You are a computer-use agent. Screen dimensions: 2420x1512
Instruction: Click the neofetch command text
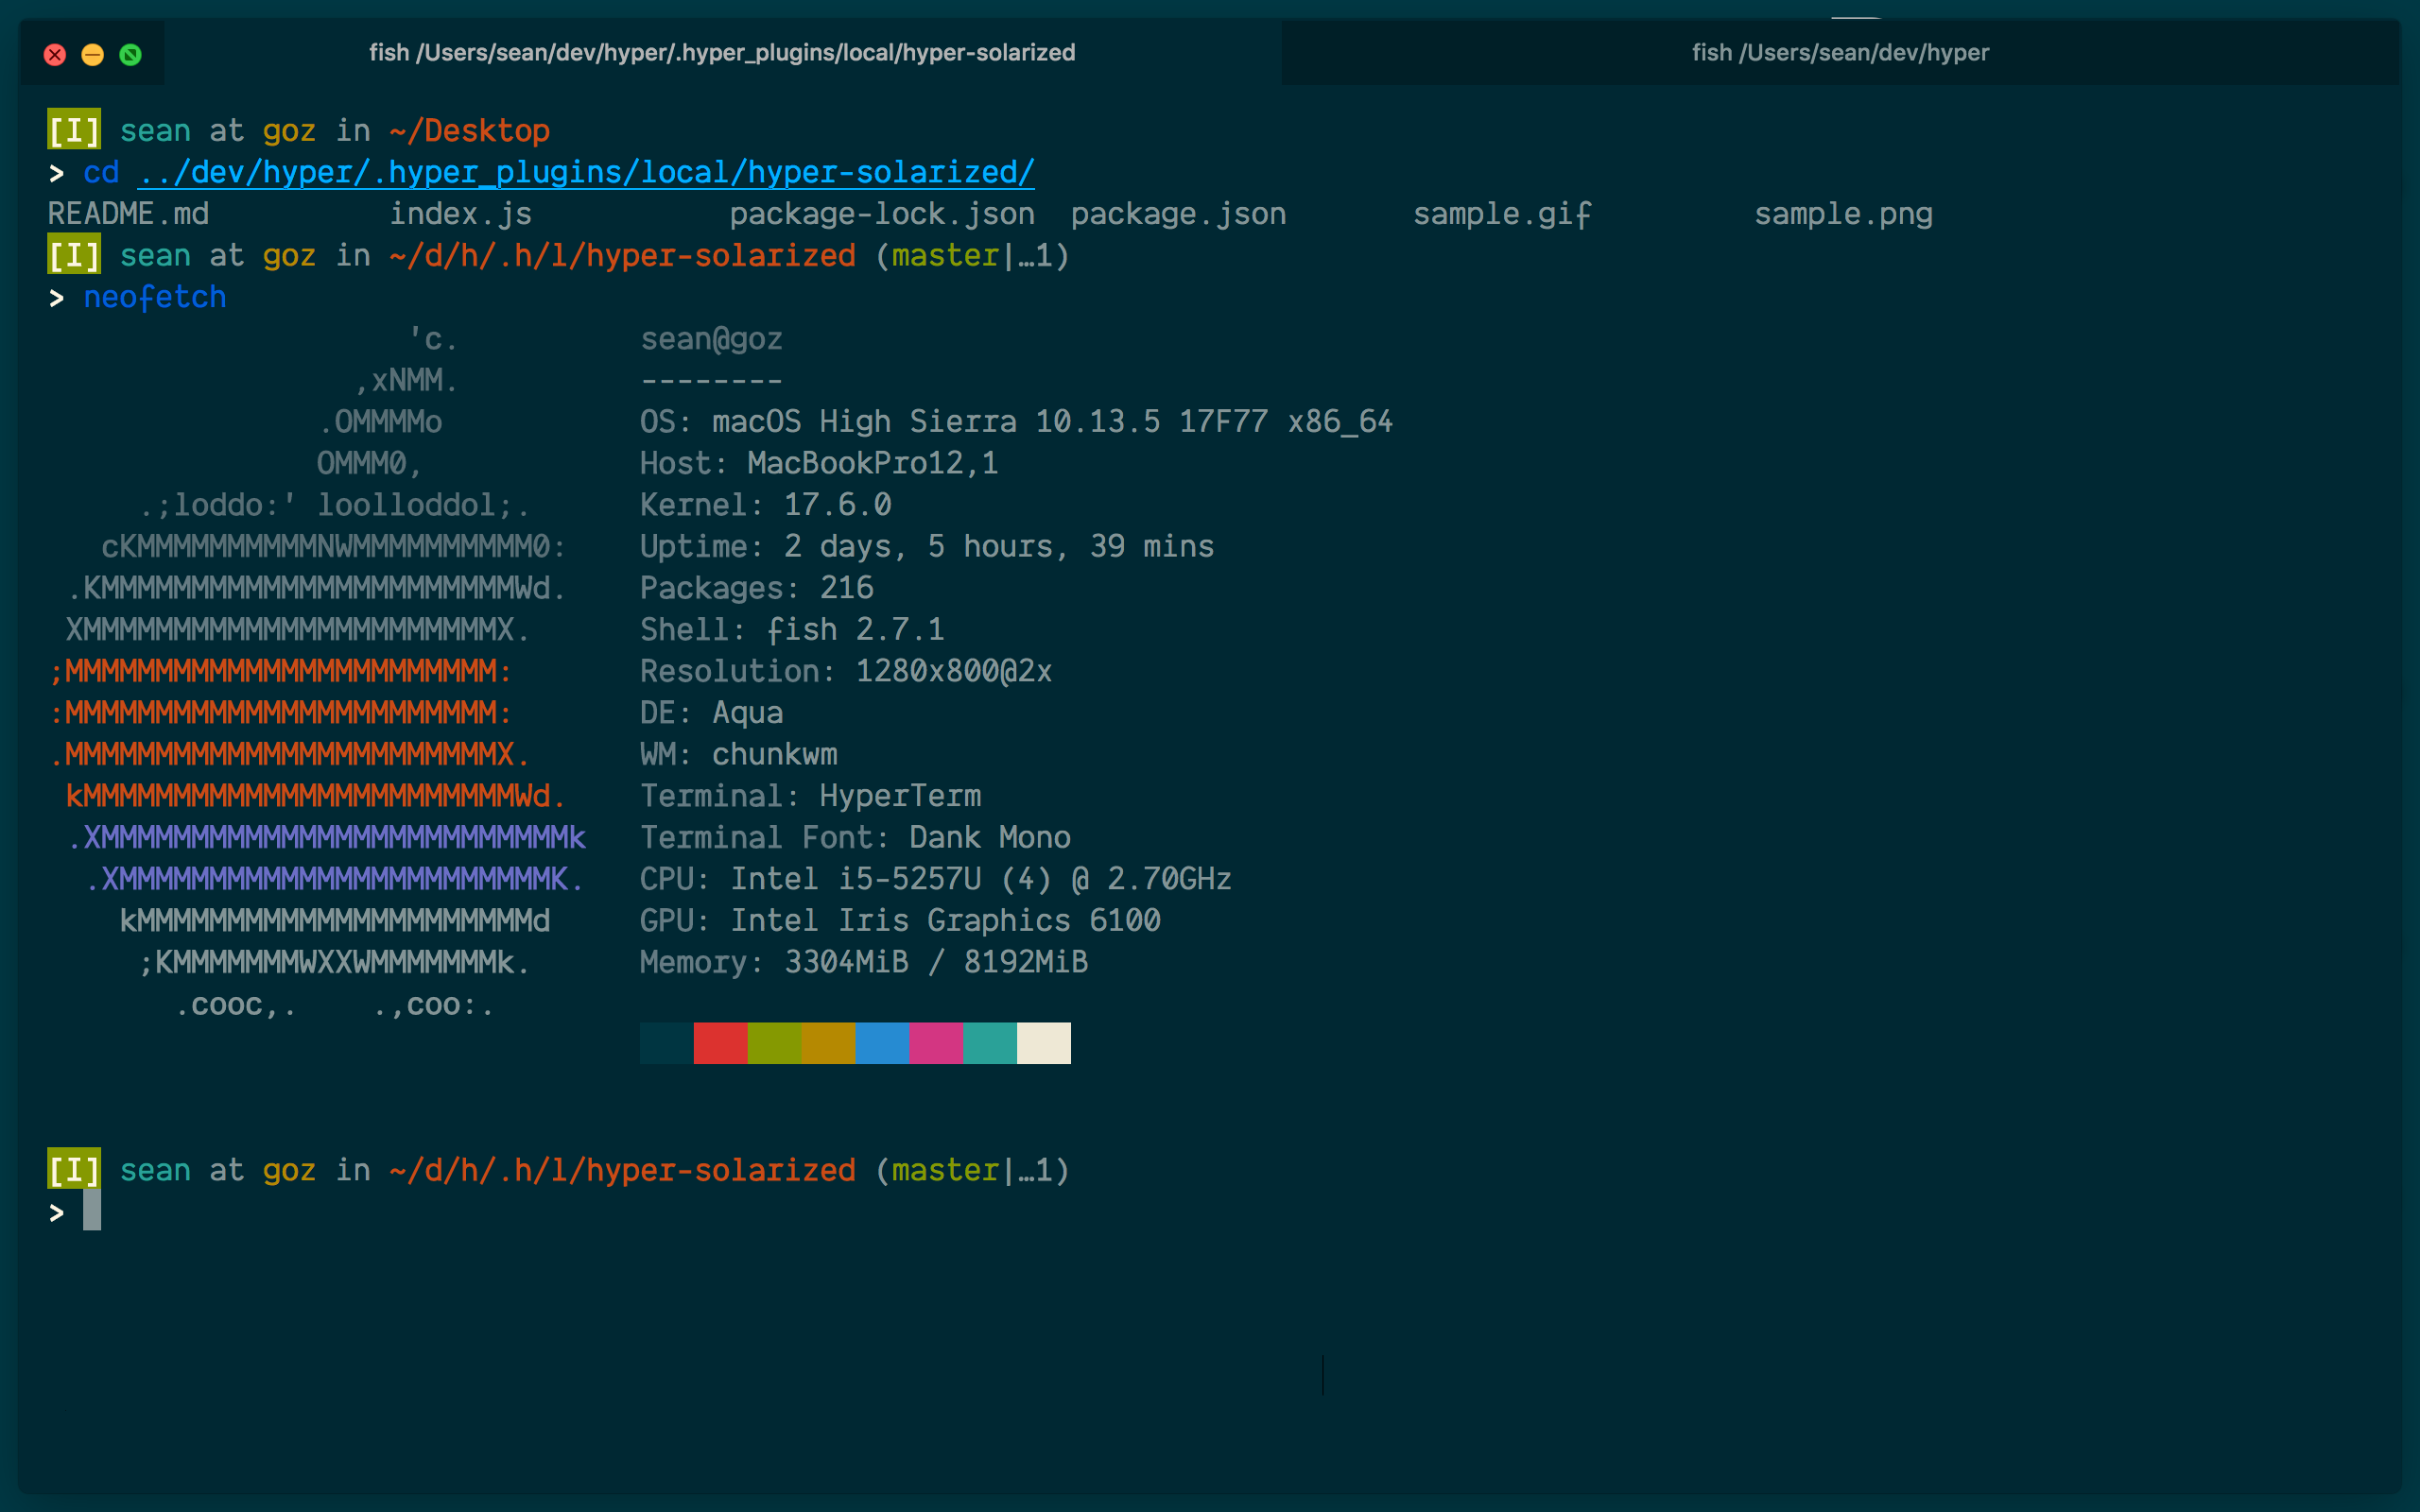155,297
